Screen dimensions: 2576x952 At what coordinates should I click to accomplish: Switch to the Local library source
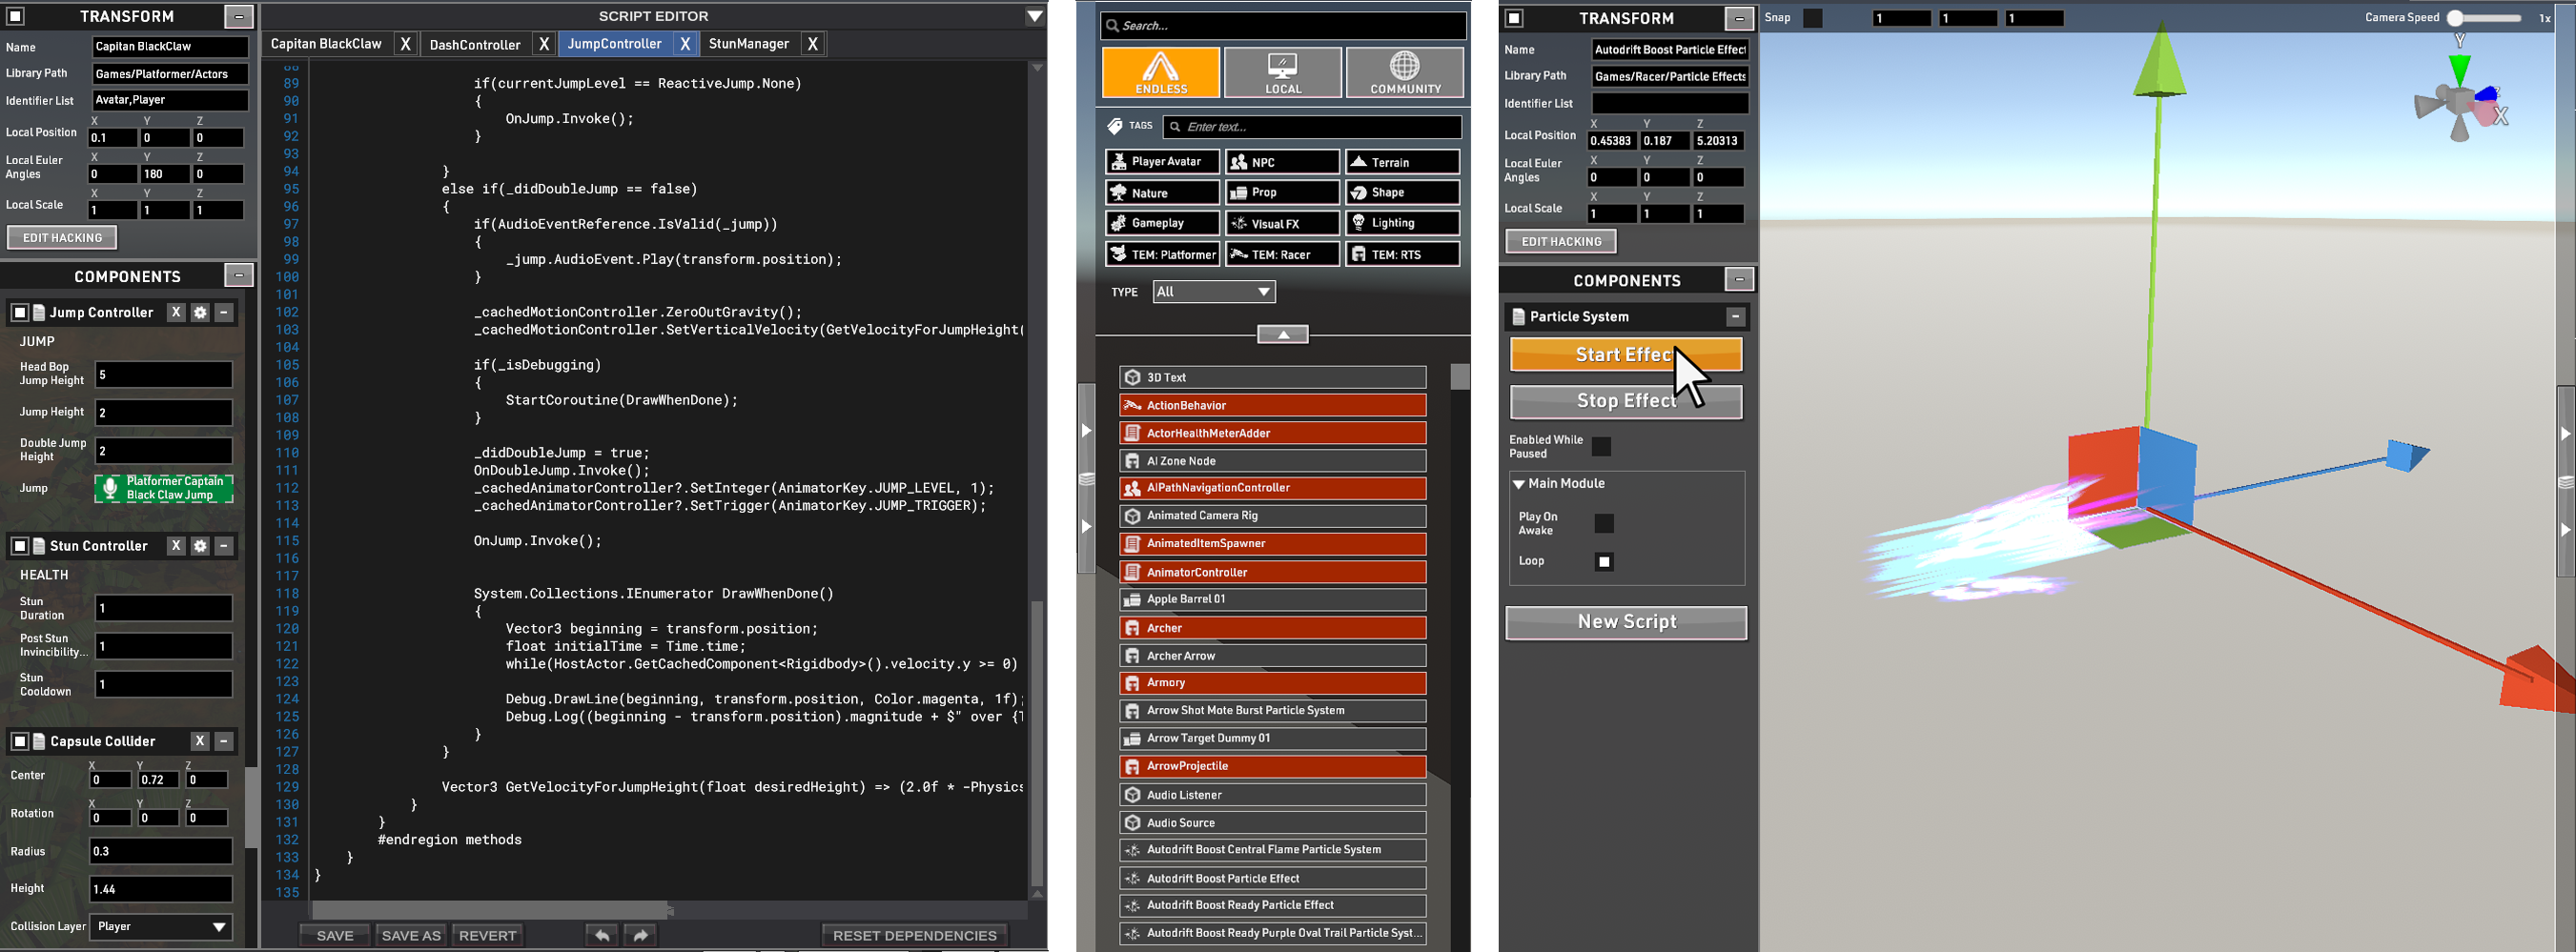[1282, 72]
